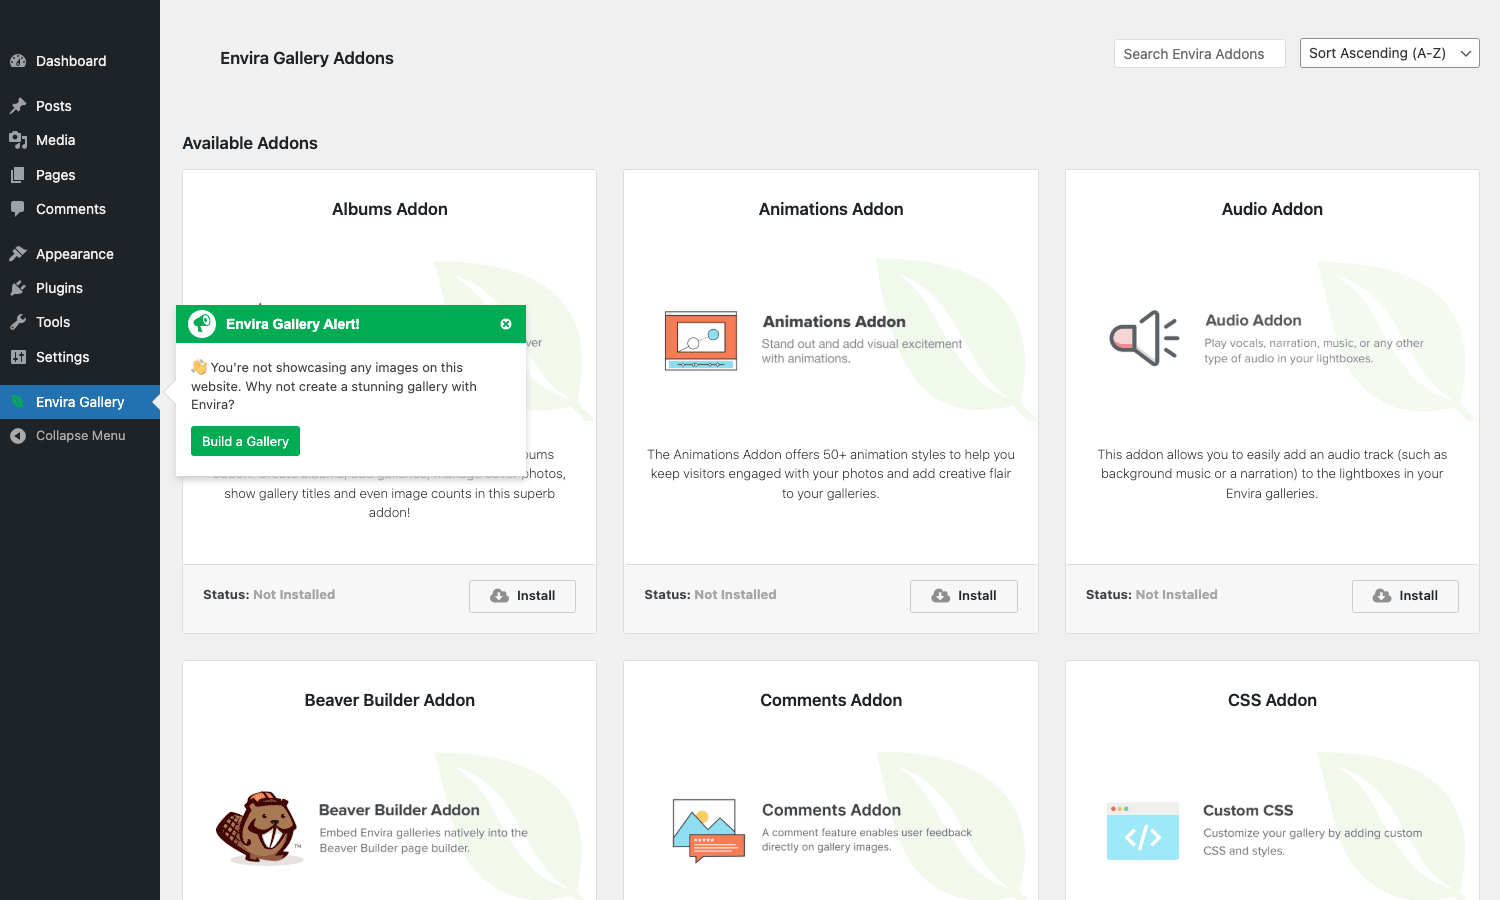Install the Animations Addon
This screenshot has height=900, width=1500.
tap(964, 596)
